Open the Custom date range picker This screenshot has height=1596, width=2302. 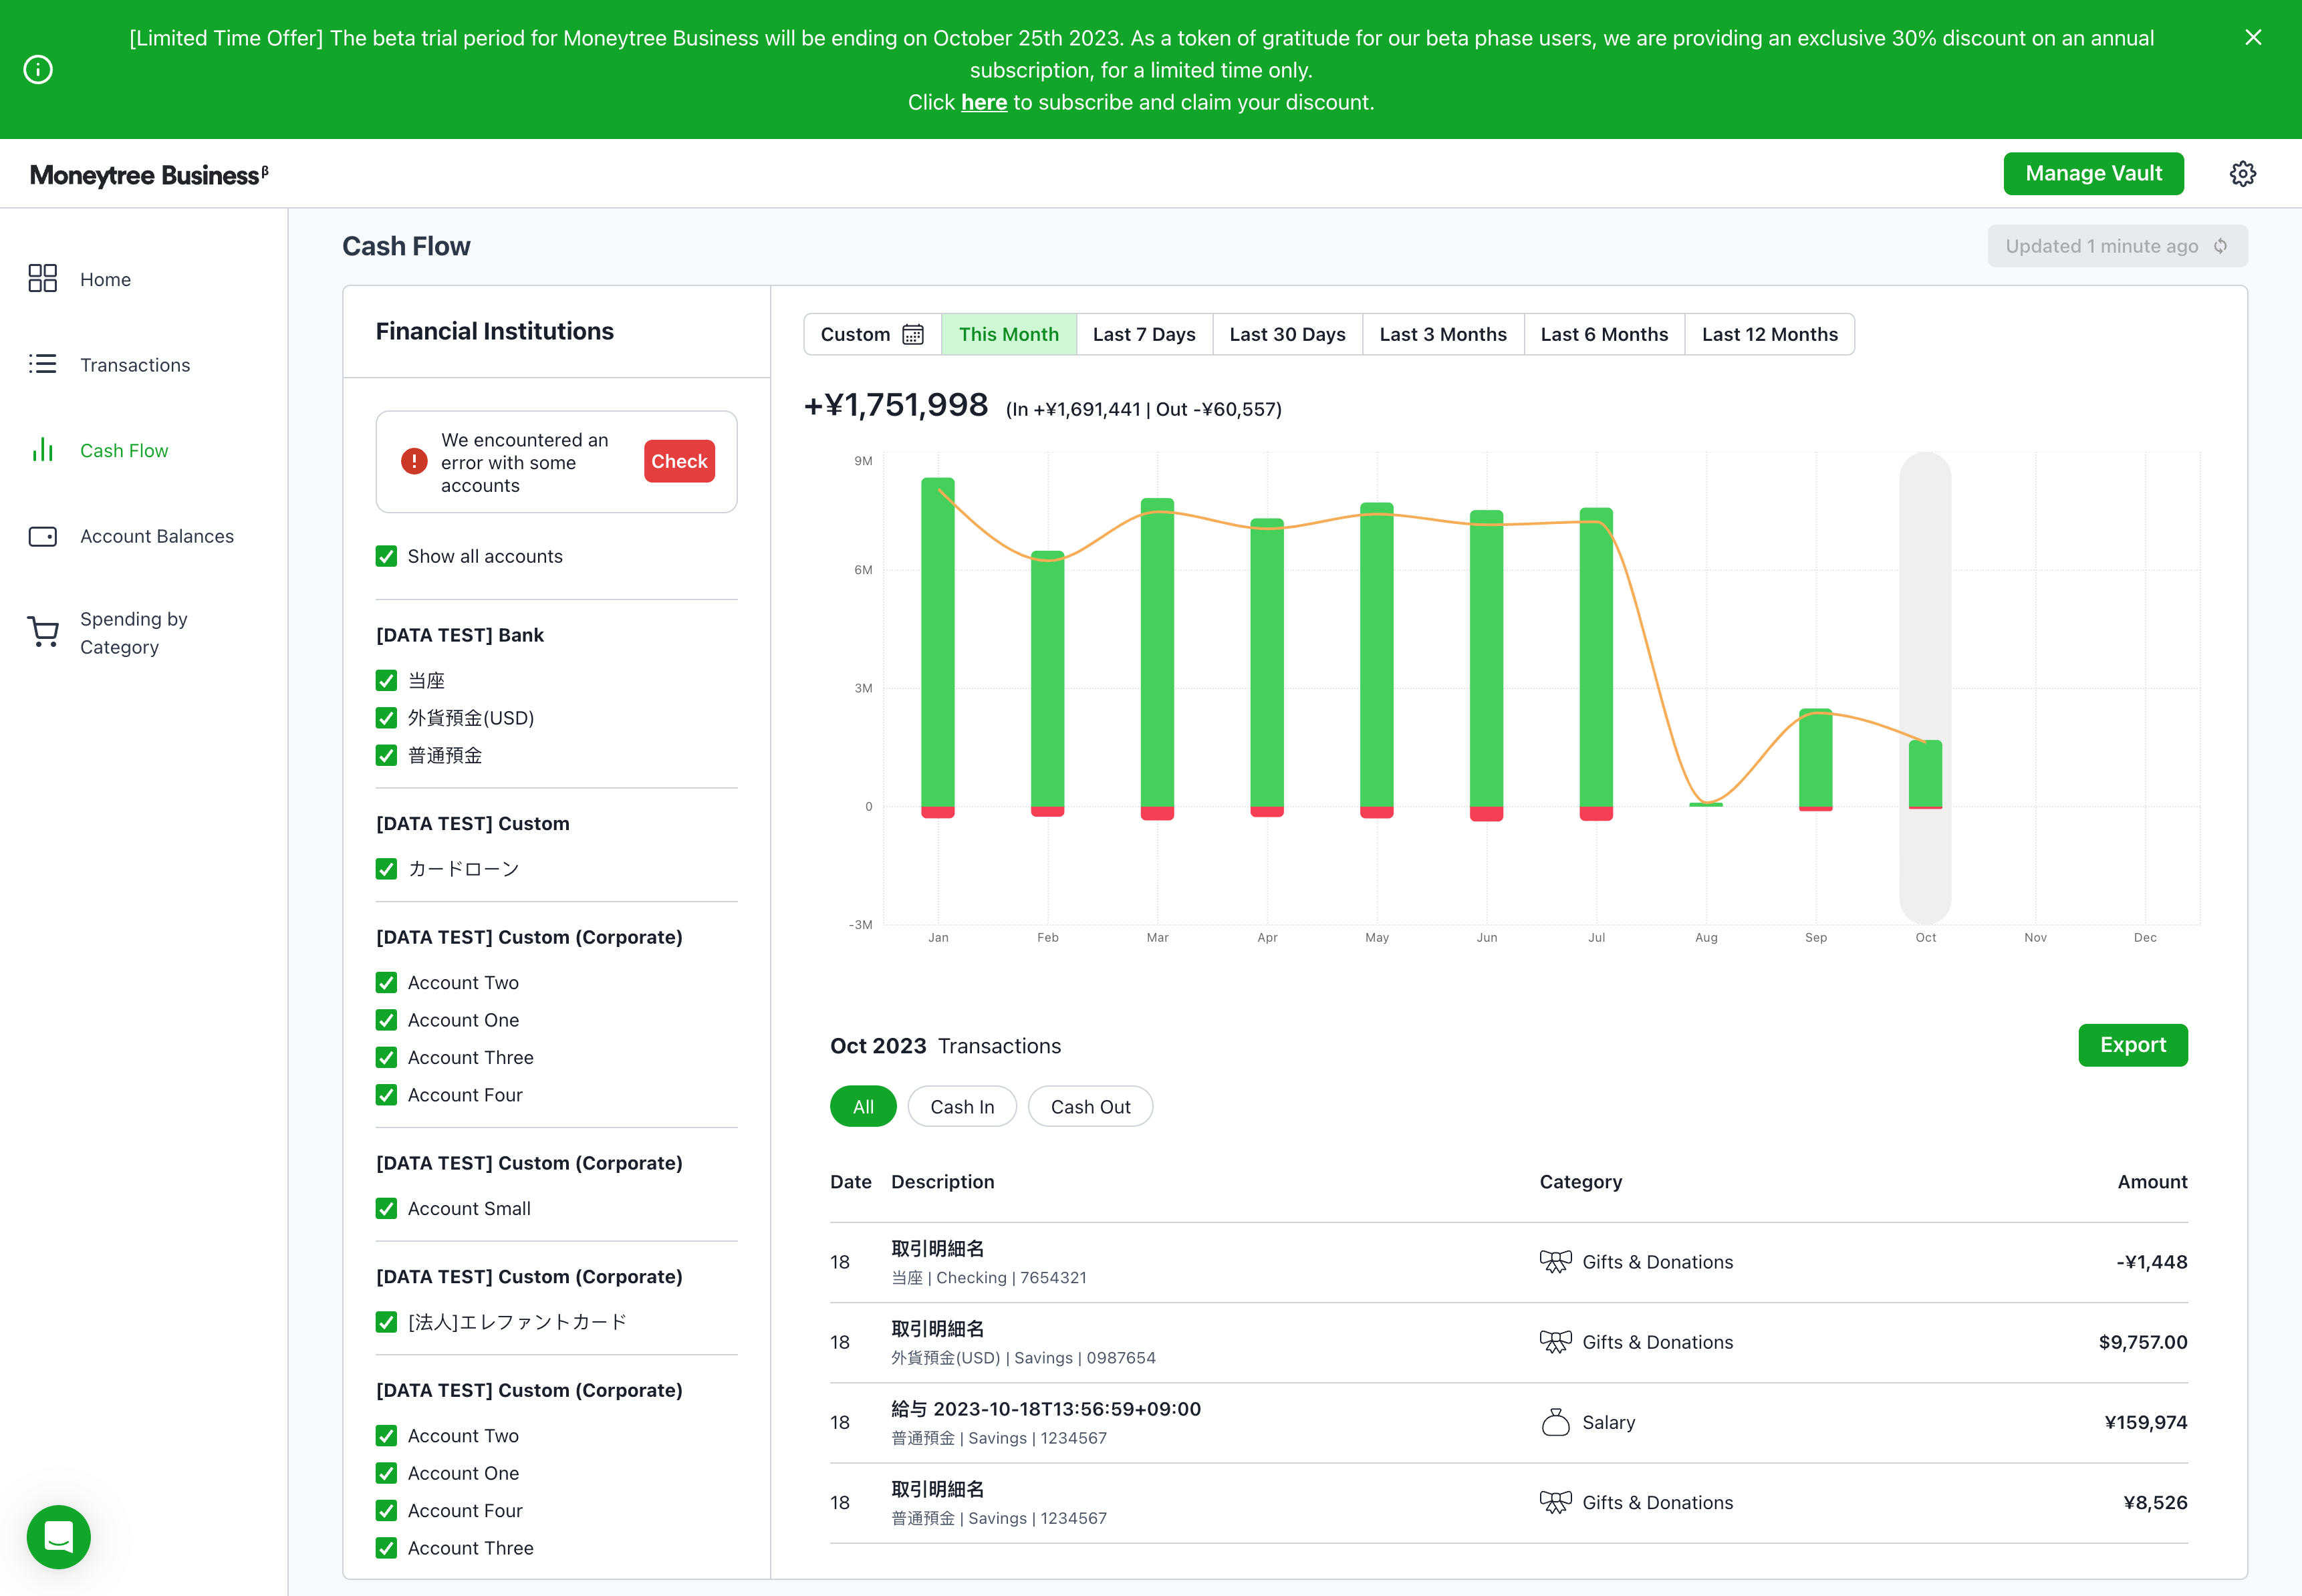pyautogui.click(x=872, y=334)
